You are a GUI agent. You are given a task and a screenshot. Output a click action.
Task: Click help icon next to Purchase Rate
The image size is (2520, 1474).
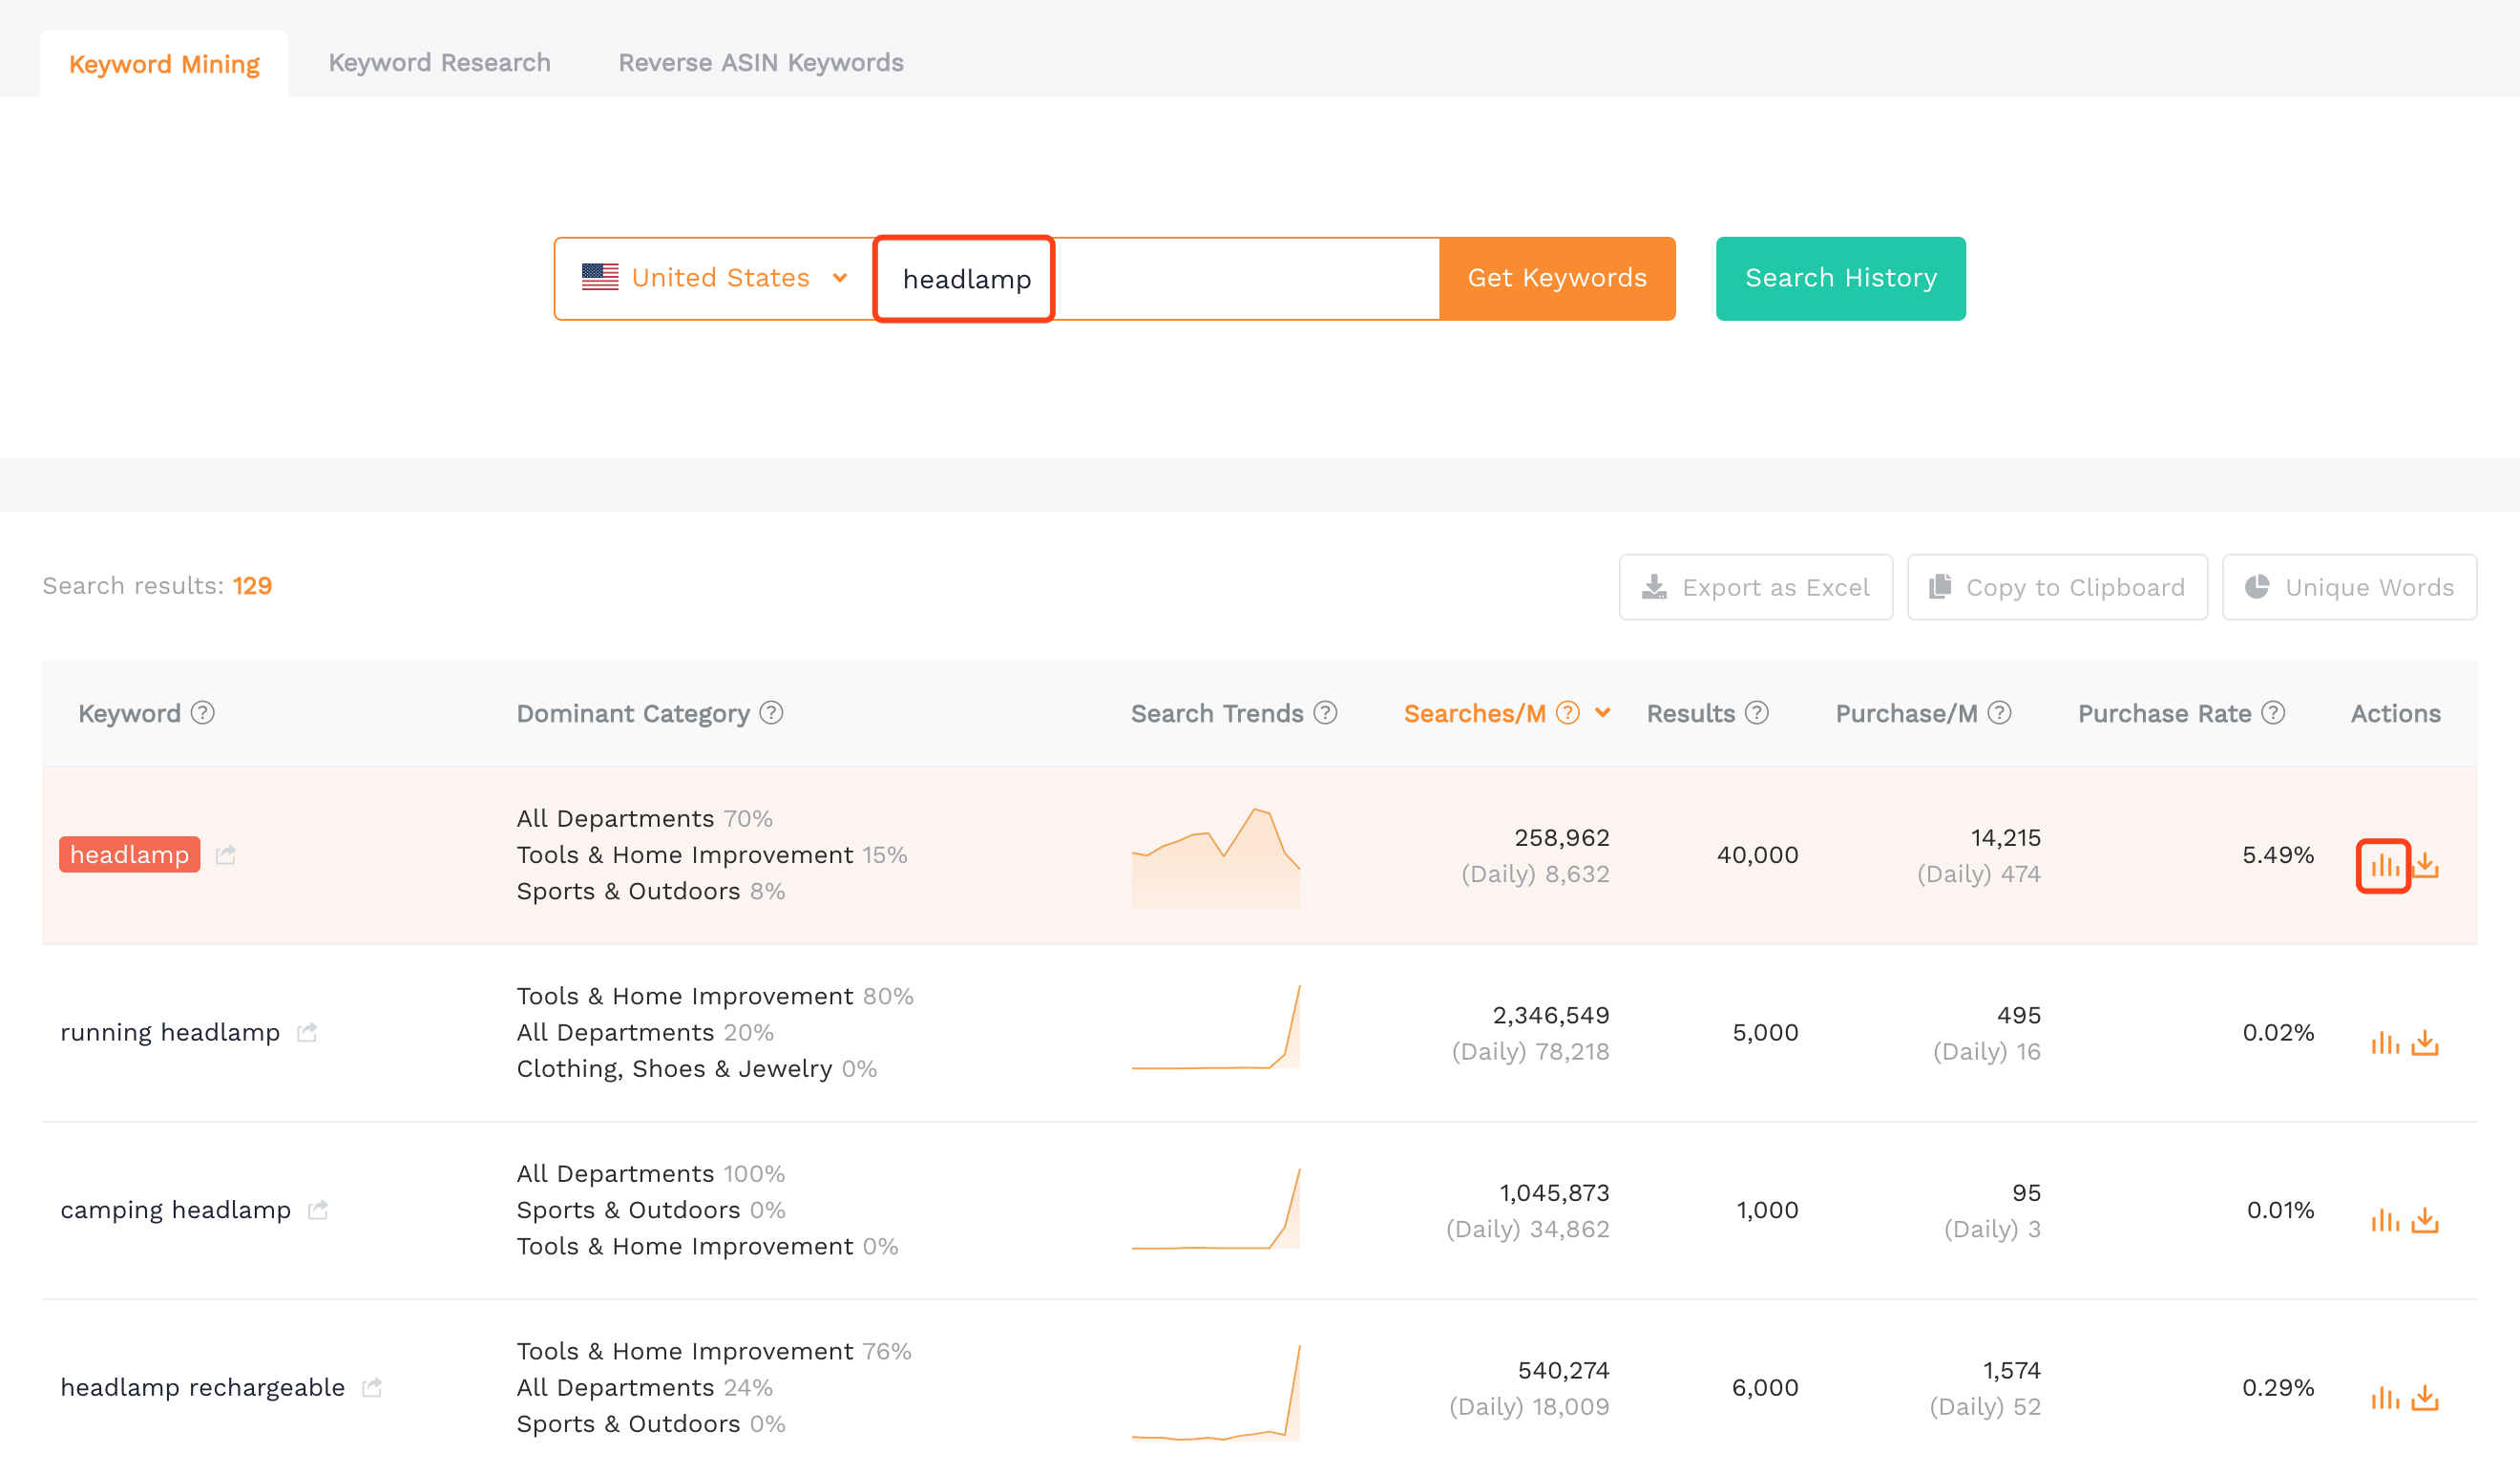pos(2273,713)
